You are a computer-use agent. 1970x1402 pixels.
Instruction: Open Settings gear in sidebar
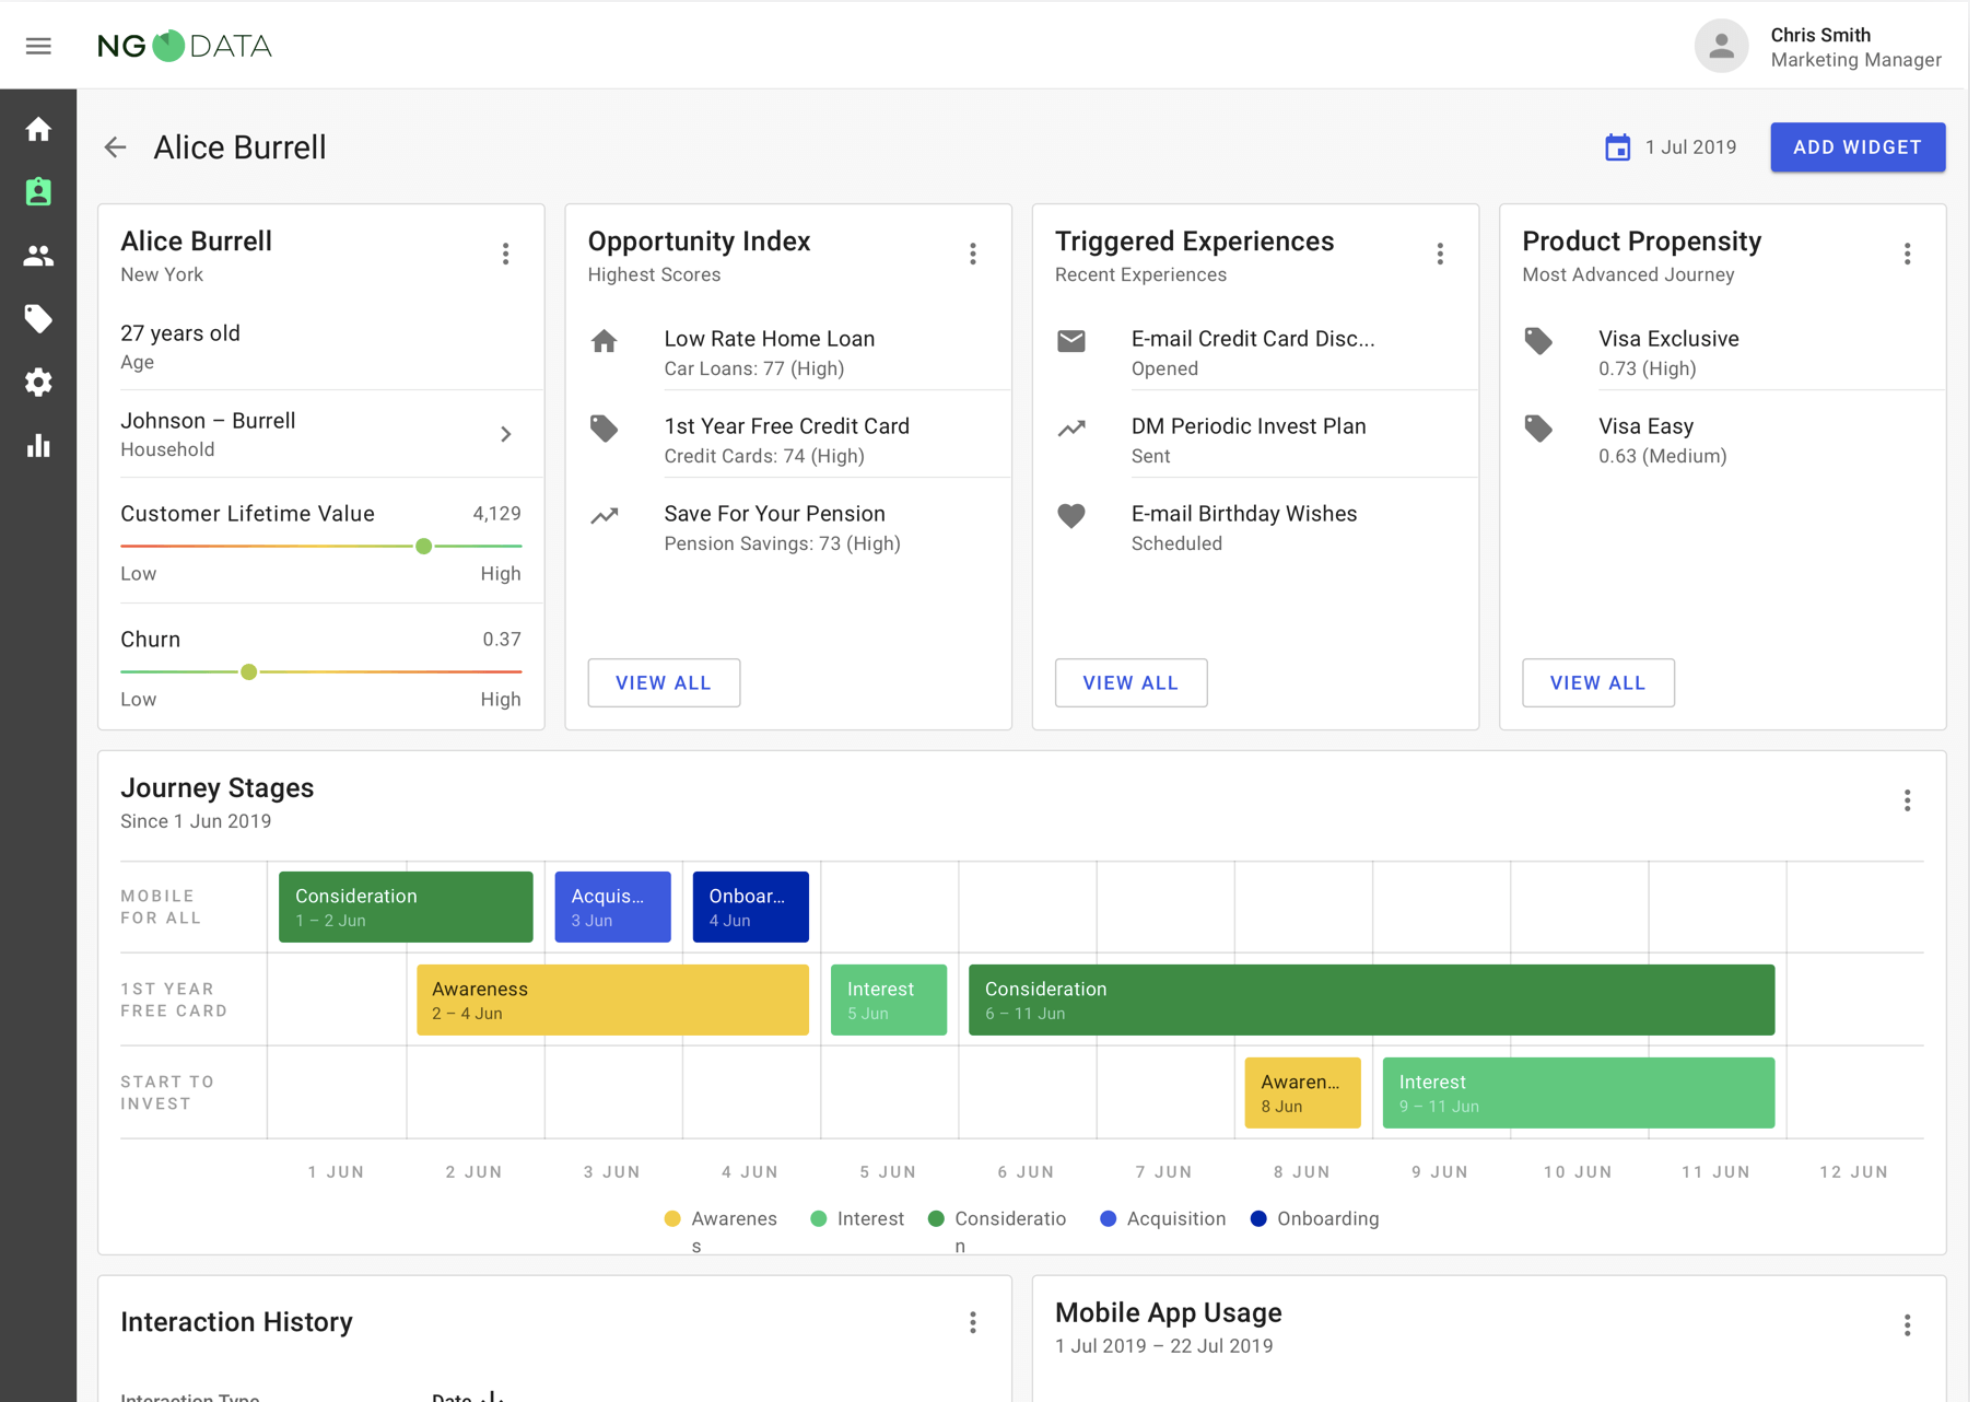(38, 382)
